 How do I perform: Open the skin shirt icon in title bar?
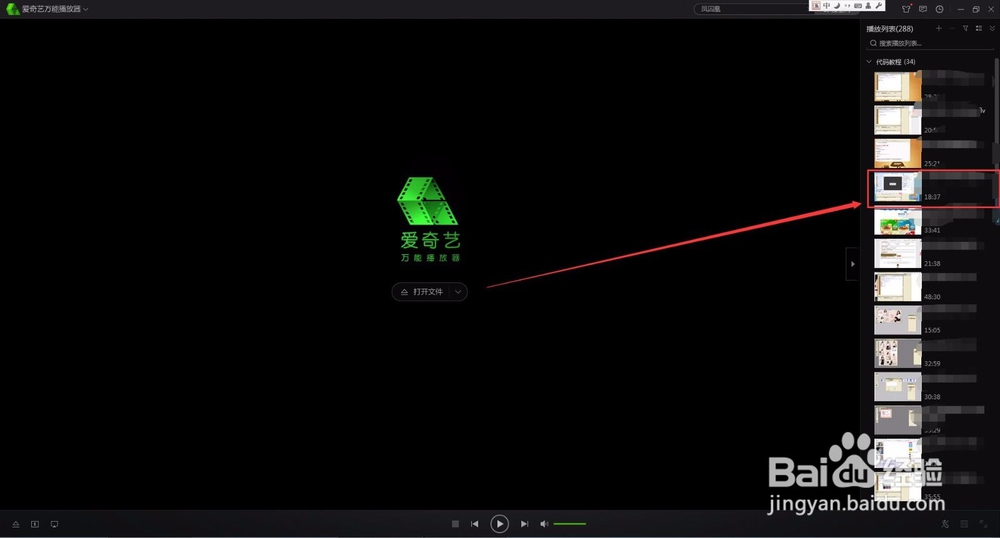(x=906, y=9)
